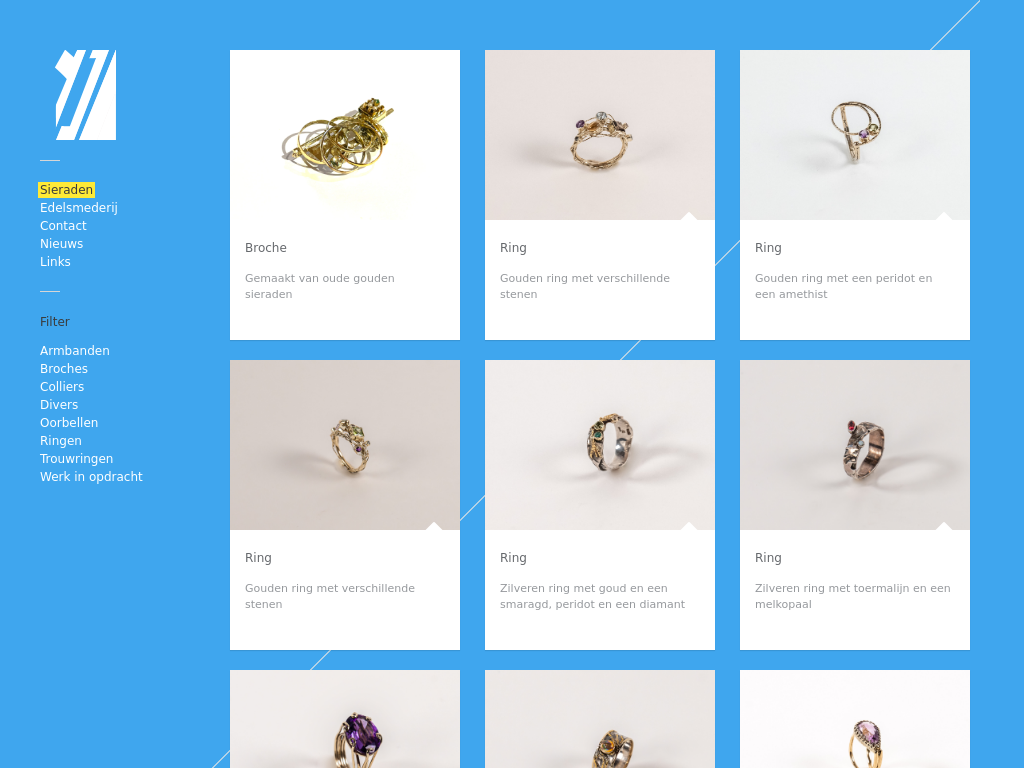Go to the Edelsmederij page
1024x768 pixels.
(78, 208)
